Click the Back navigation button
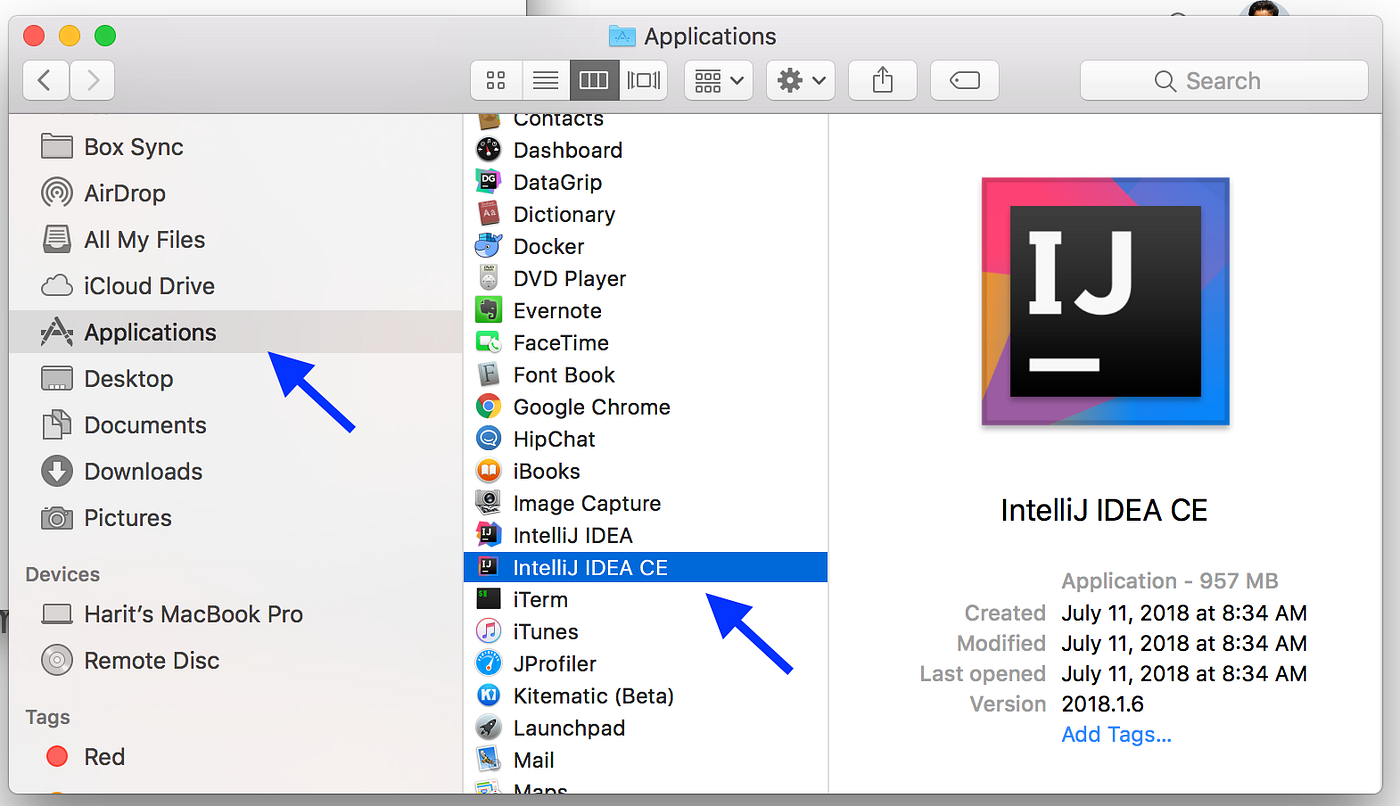 [x=45, y=80]
